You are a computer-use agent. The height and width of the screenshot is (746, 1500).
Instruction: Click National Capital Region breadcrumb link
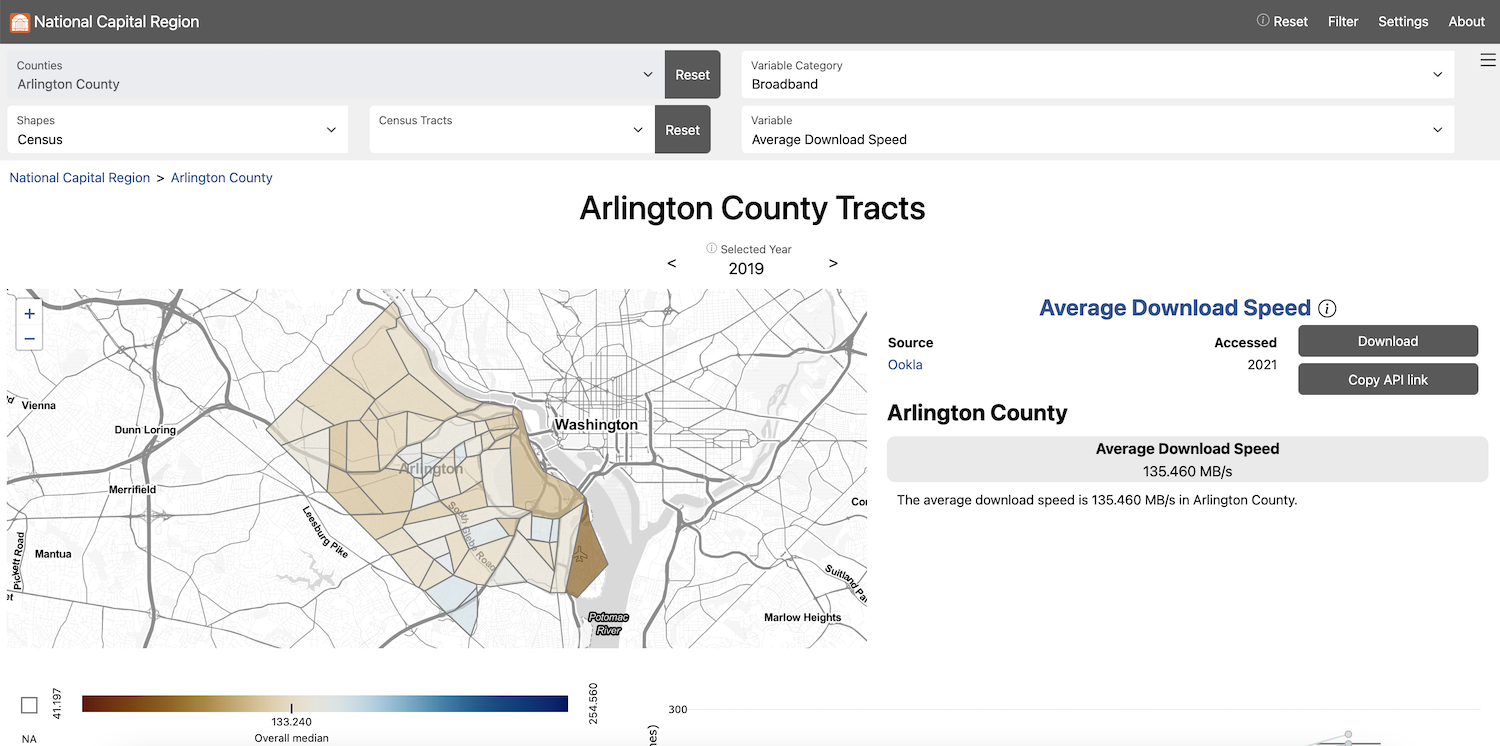[x=80, y=178]
